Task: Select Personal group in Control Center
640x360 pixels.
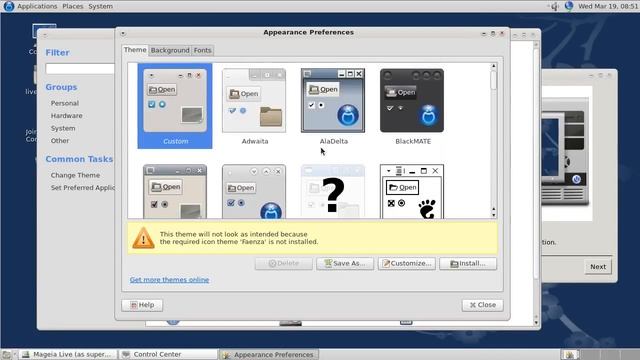Action: (64, 103)
